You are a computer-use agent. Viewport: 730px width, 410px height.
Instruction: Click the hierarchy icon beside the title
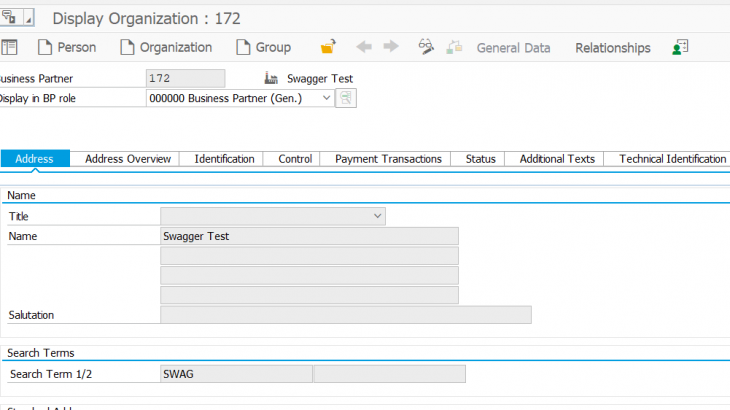pos(10,18)
